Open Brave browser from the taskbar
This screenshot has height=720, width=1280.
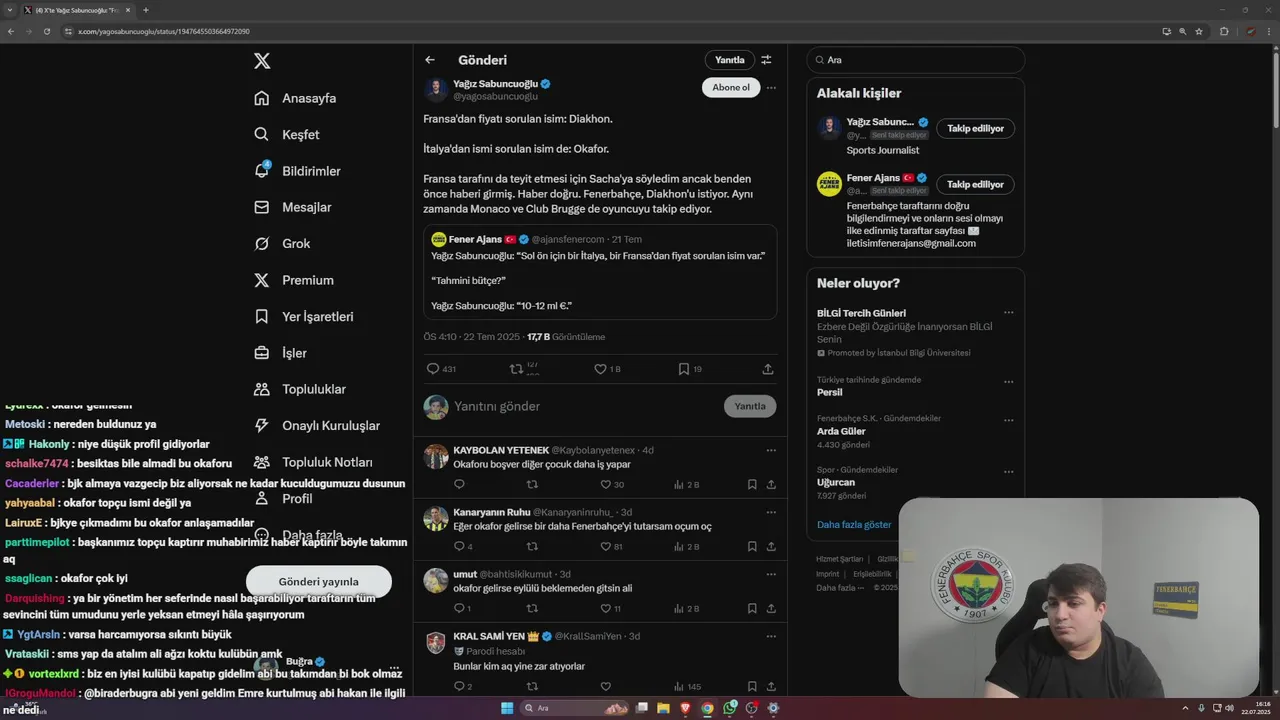tap(685, 708)
